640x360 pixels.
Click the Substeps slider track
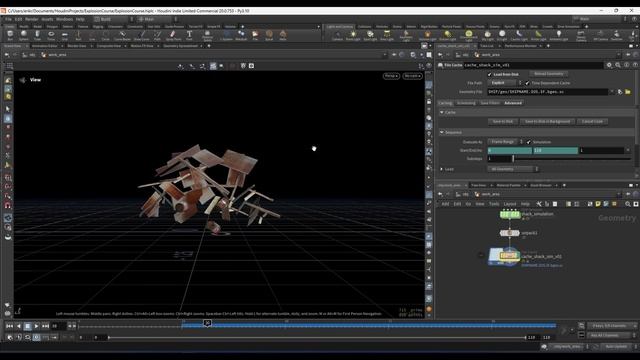(x=572, y=159)
